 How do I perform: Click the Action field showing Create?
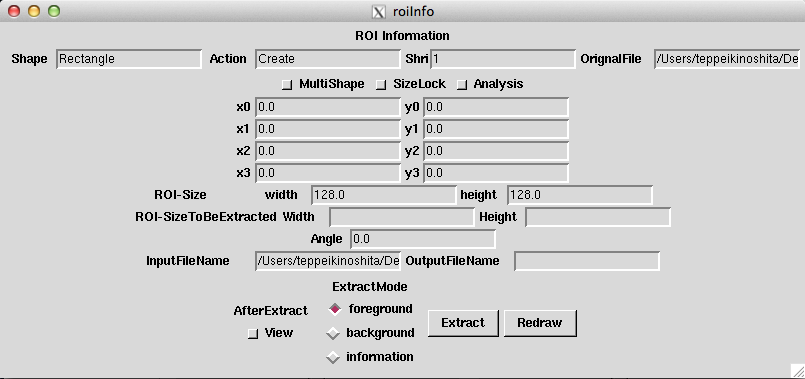[x=328, y=59]
